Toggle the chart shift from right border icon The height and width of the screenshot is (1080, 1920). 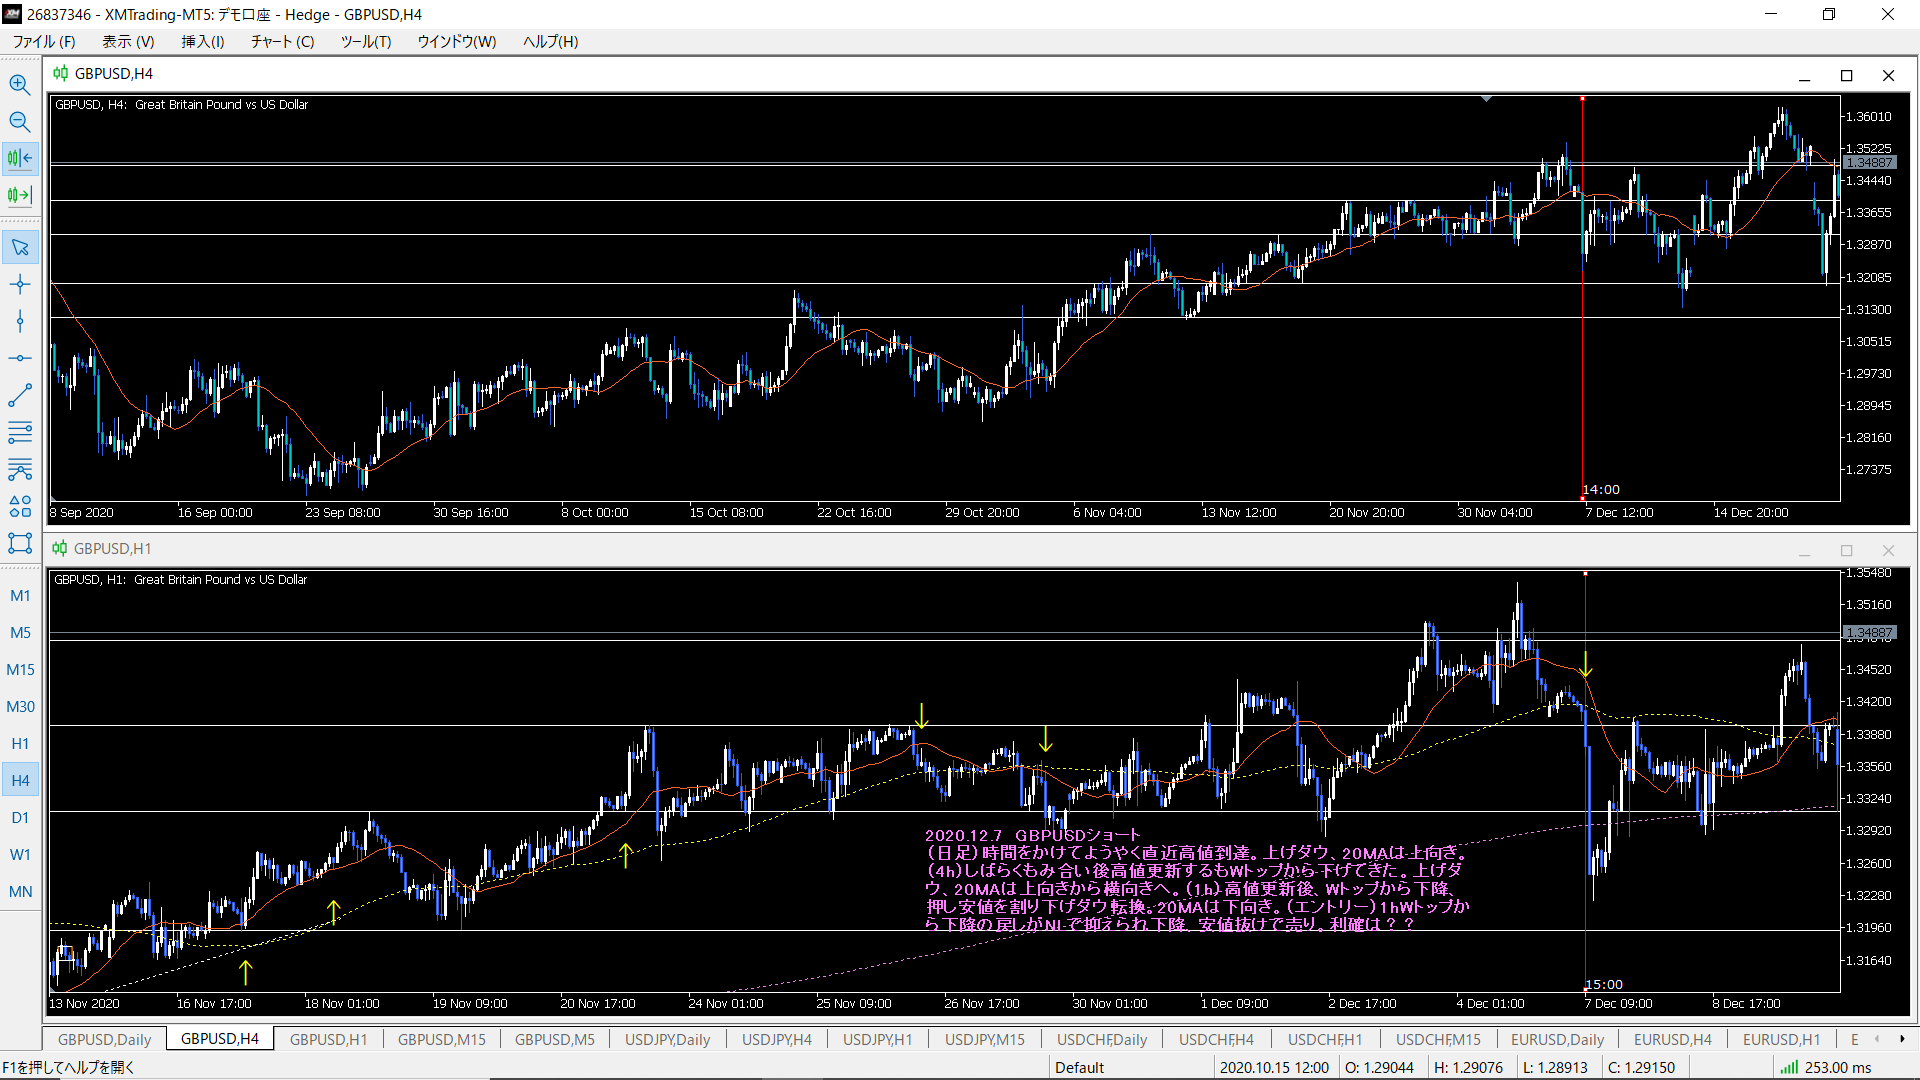(x=20, y=158)
